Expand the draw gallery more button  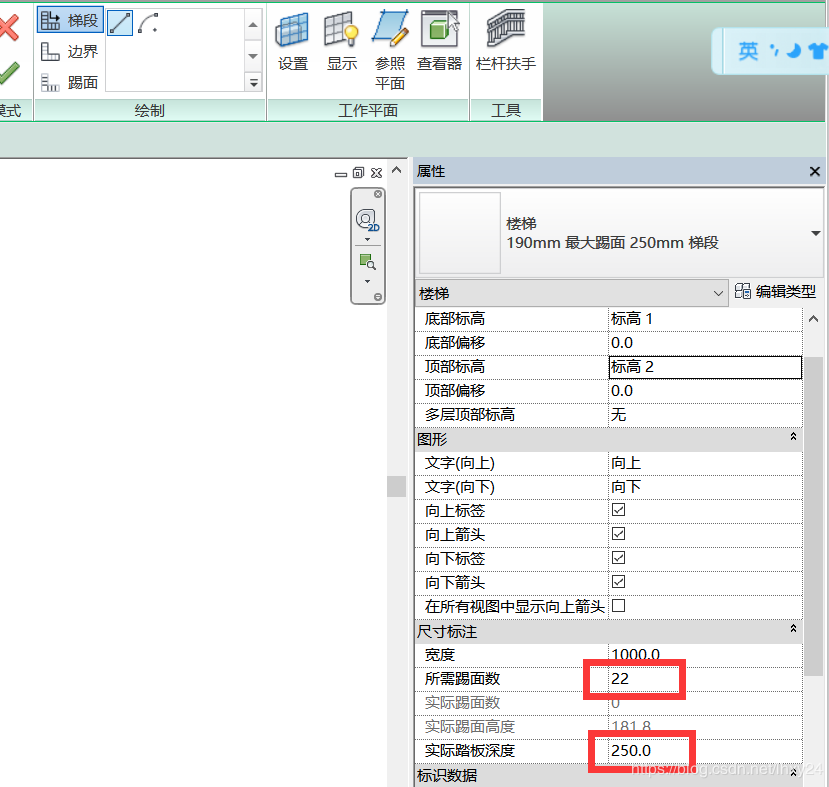point(253,83)
